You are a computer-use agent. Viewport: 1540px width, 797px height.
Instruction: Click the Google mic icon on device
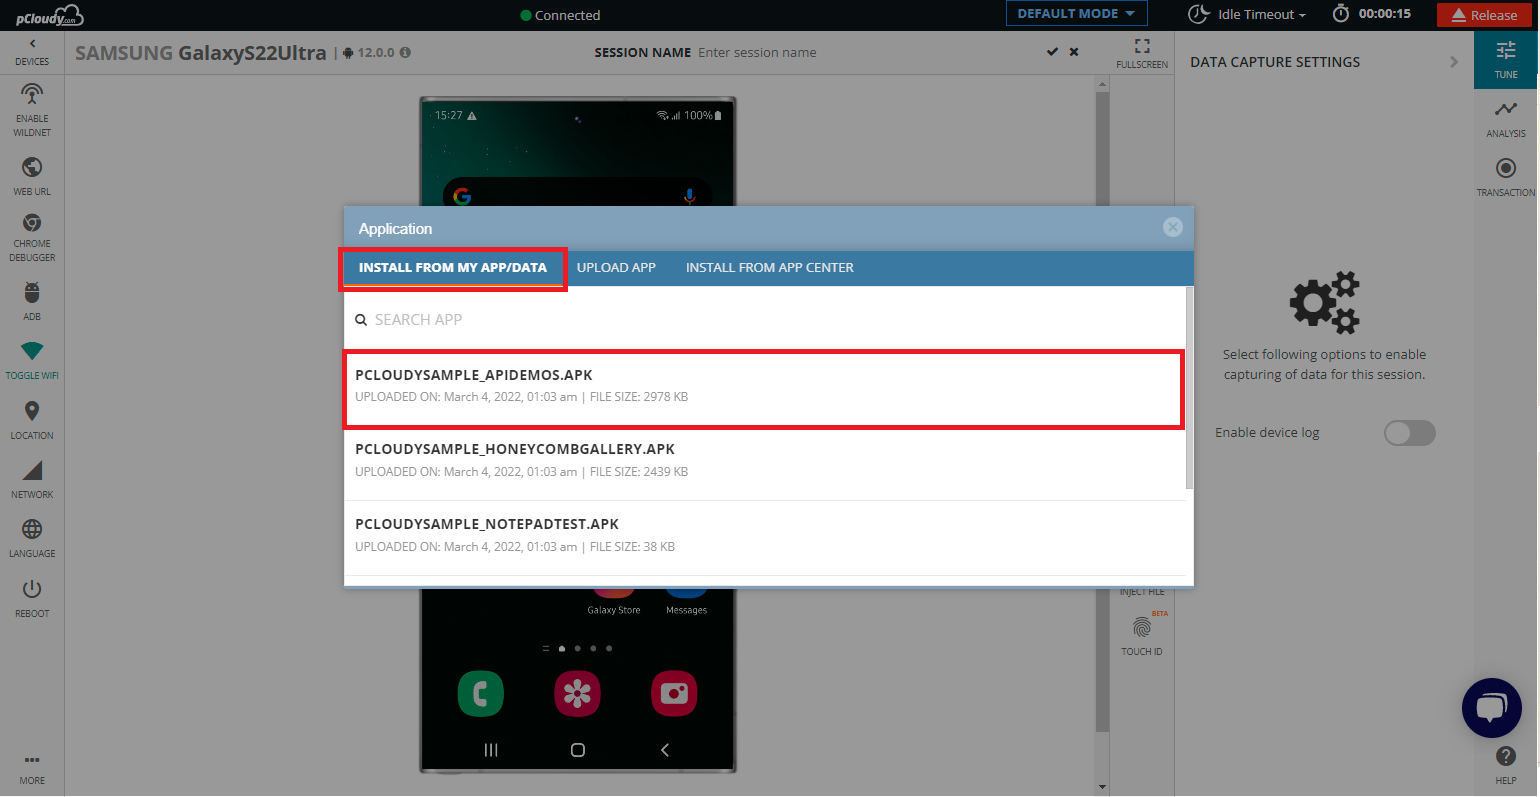coord(689,196)
